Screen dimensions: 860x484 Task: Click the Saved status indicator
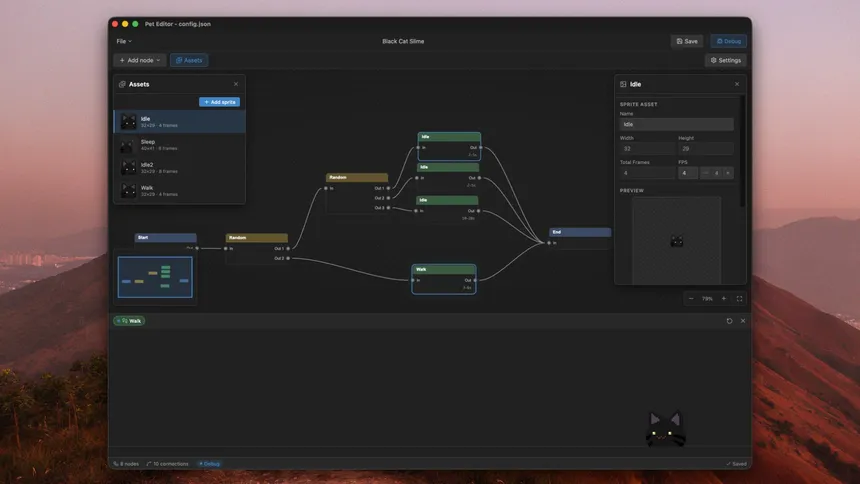click(x=736, y=464)
